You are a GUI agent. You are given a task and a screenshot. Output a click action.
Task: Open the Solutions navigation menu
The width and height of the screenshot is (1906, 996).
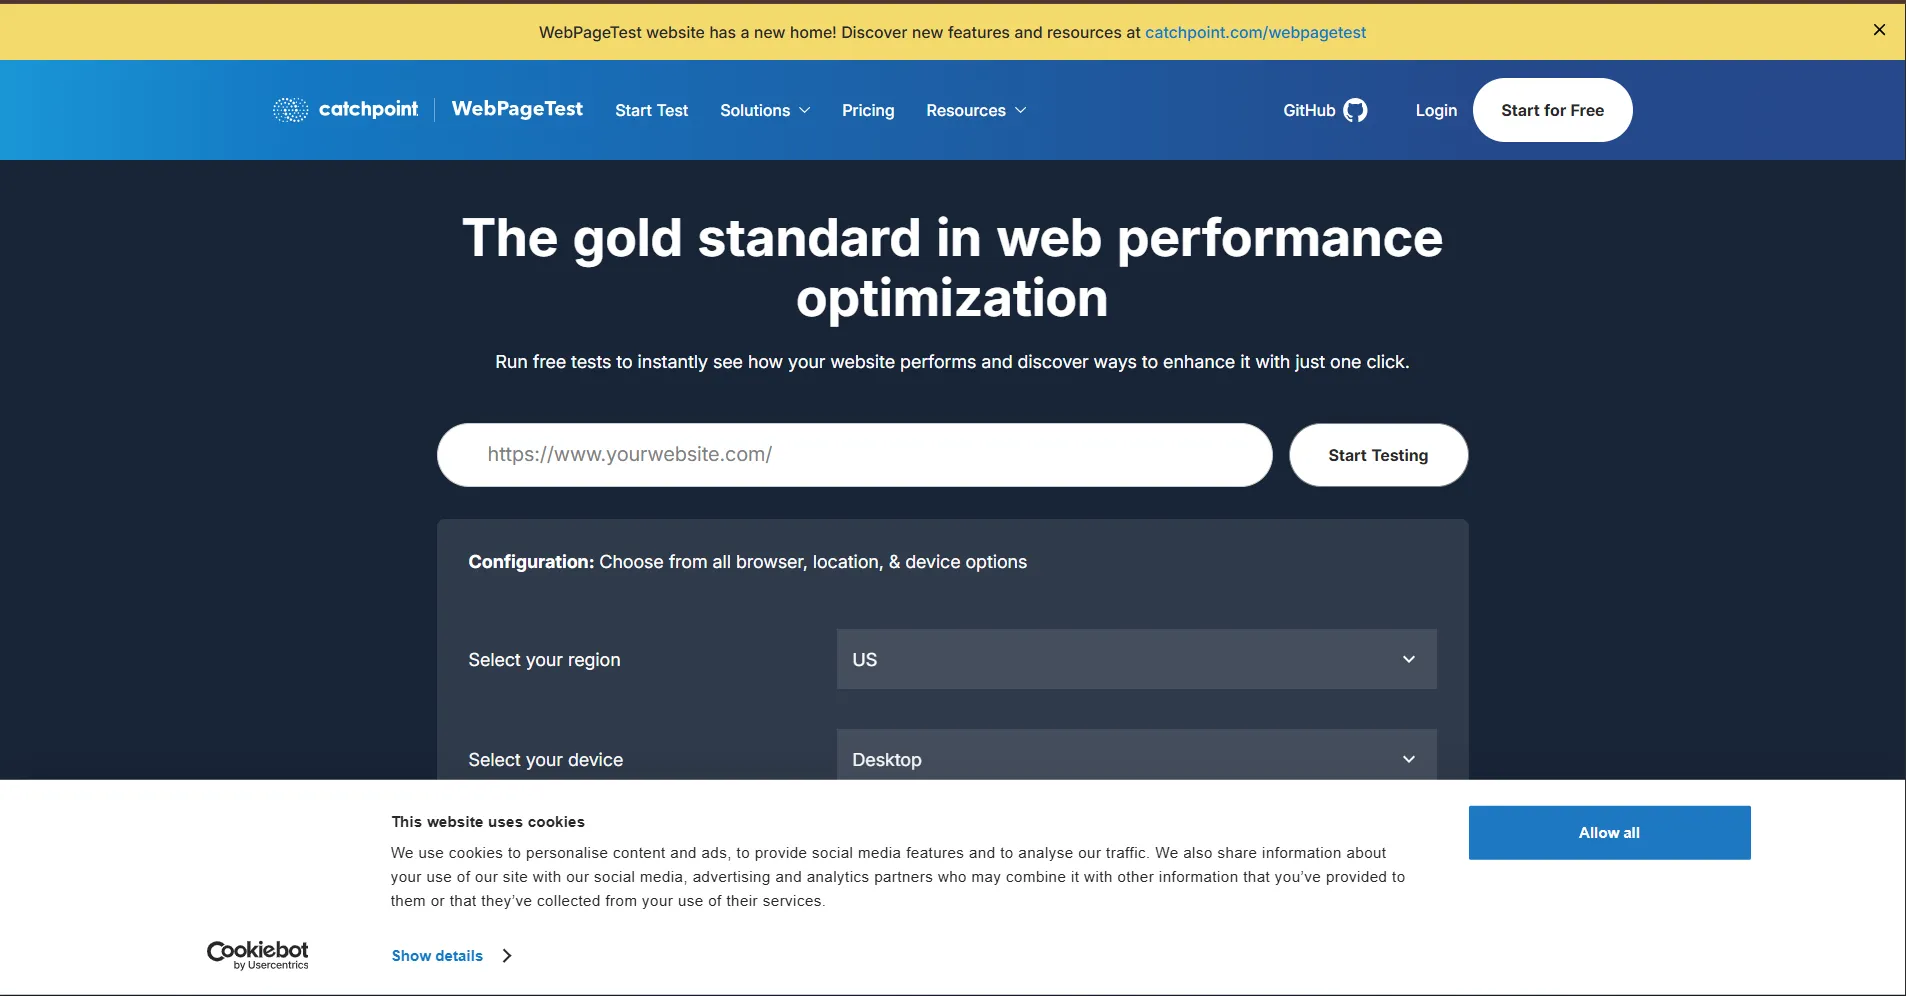click(x=755, y=110)
